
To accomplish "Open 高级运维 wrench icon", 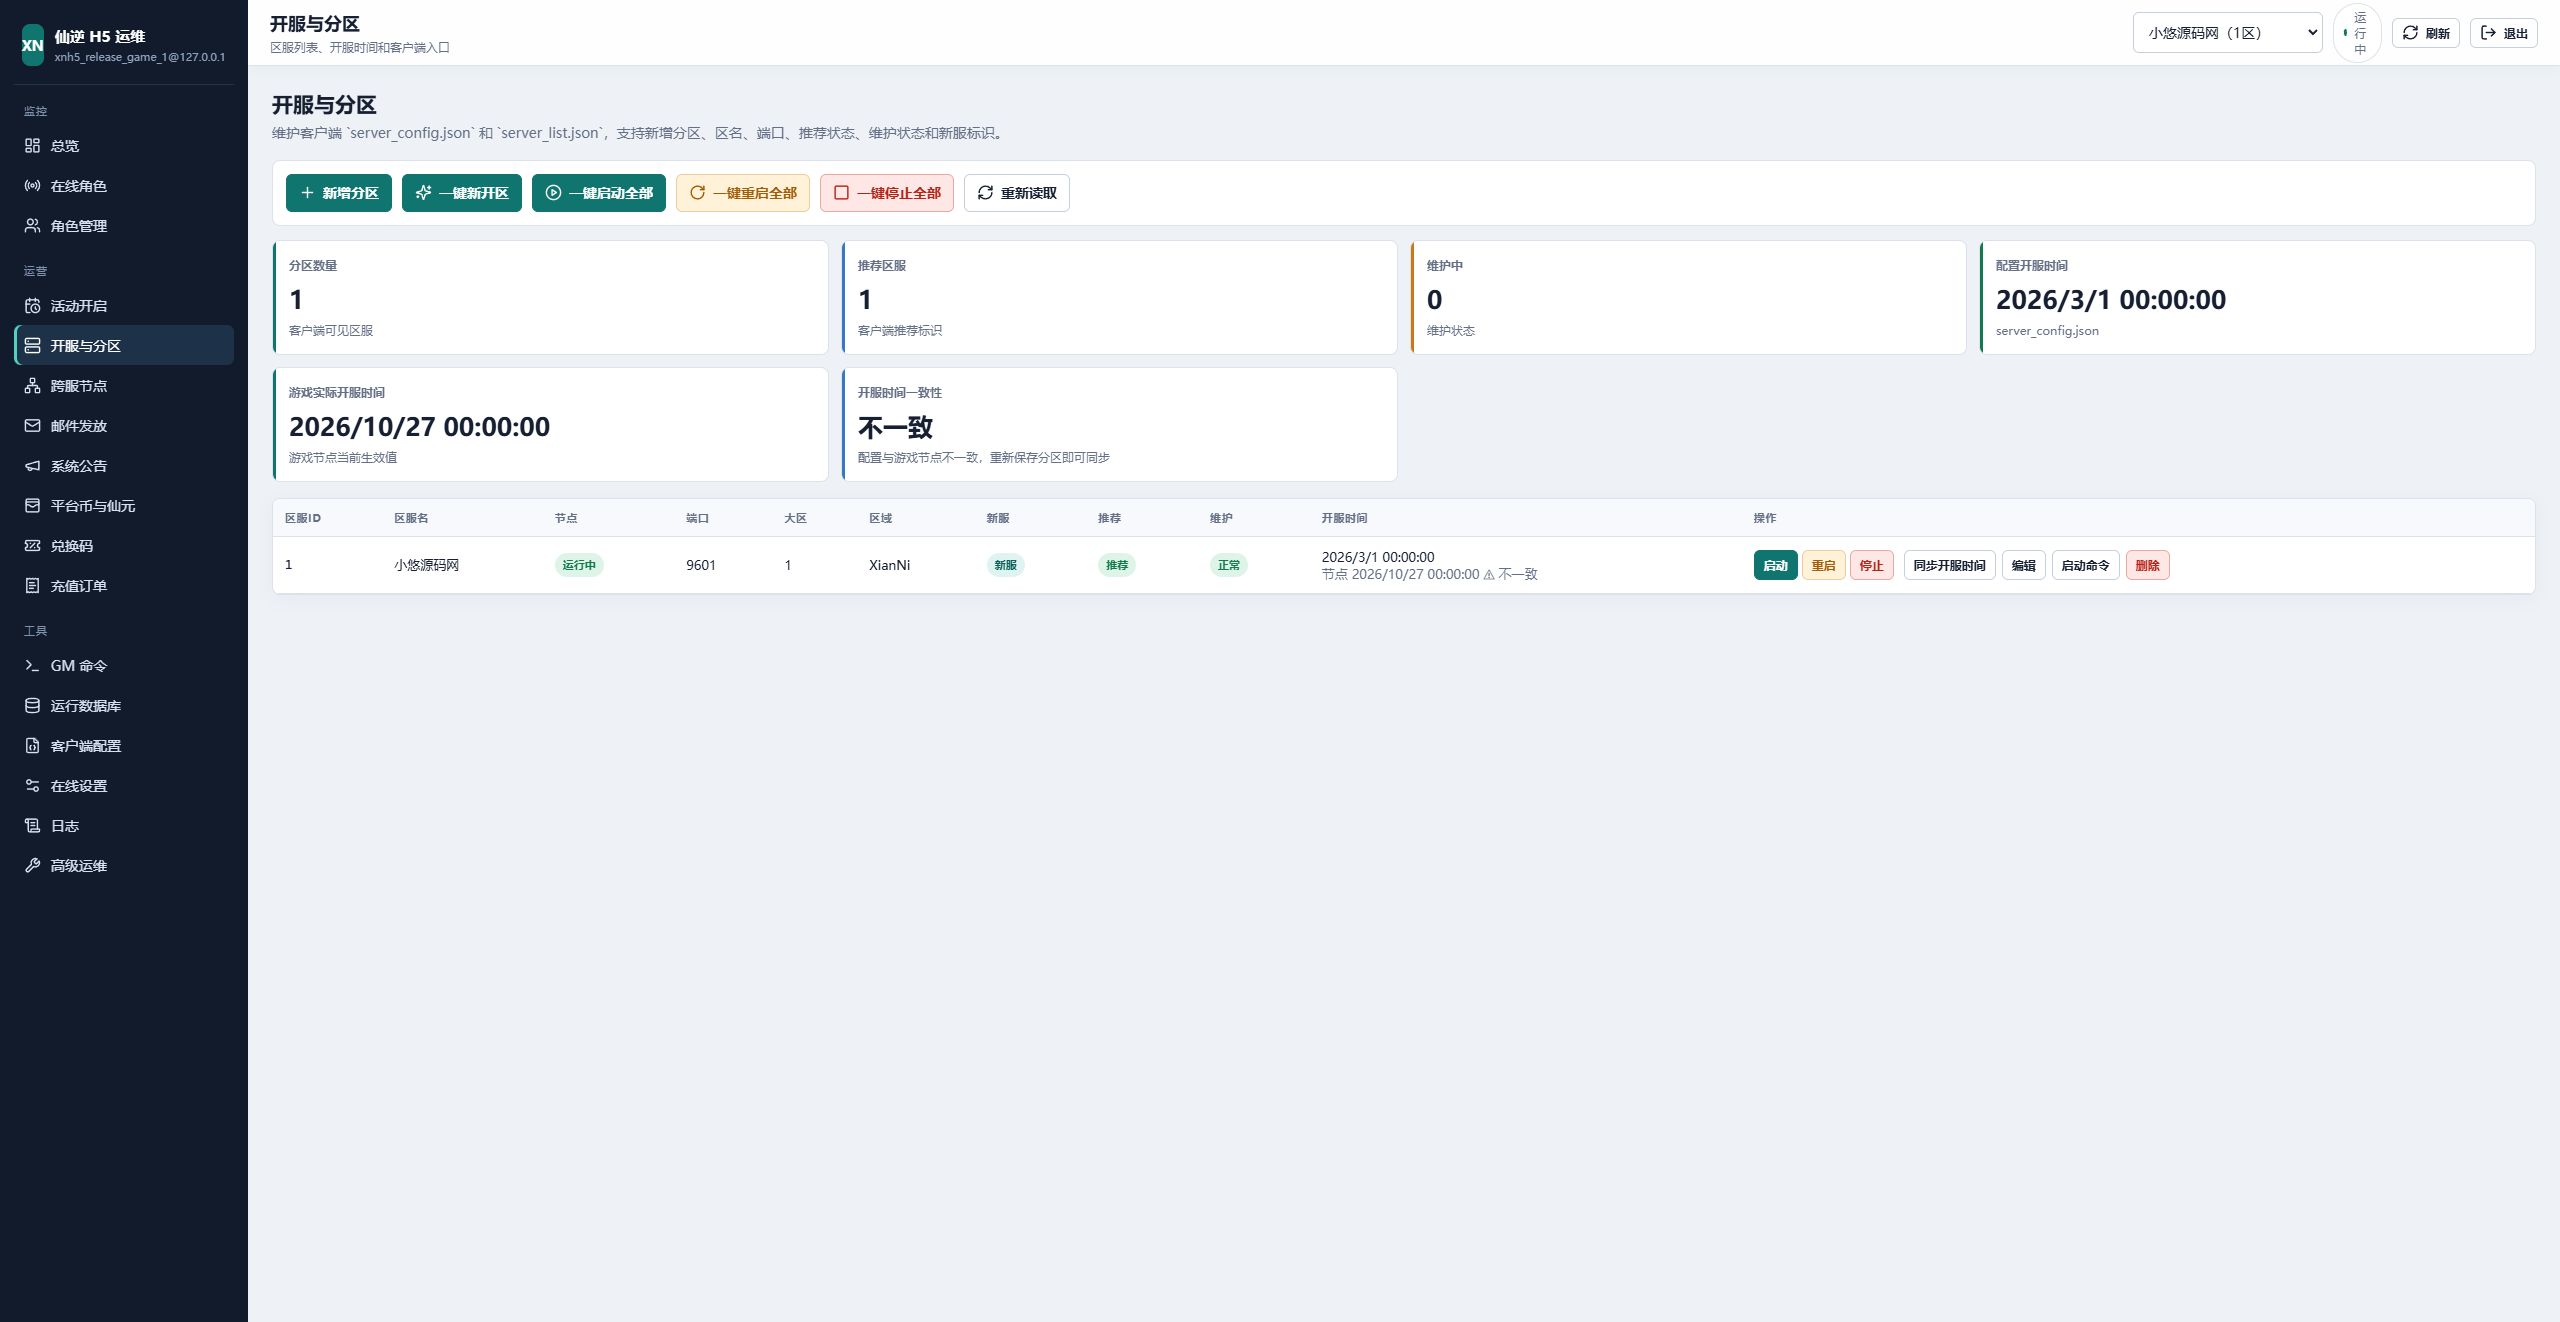I will (x=32, y=866).
